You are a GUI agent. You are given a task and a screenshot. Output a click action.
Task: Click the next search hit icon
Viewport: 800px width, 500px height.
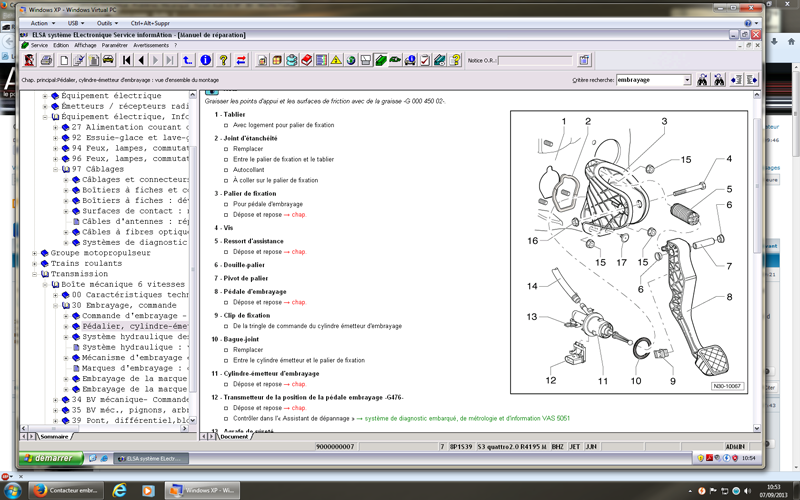click(752, 80)
